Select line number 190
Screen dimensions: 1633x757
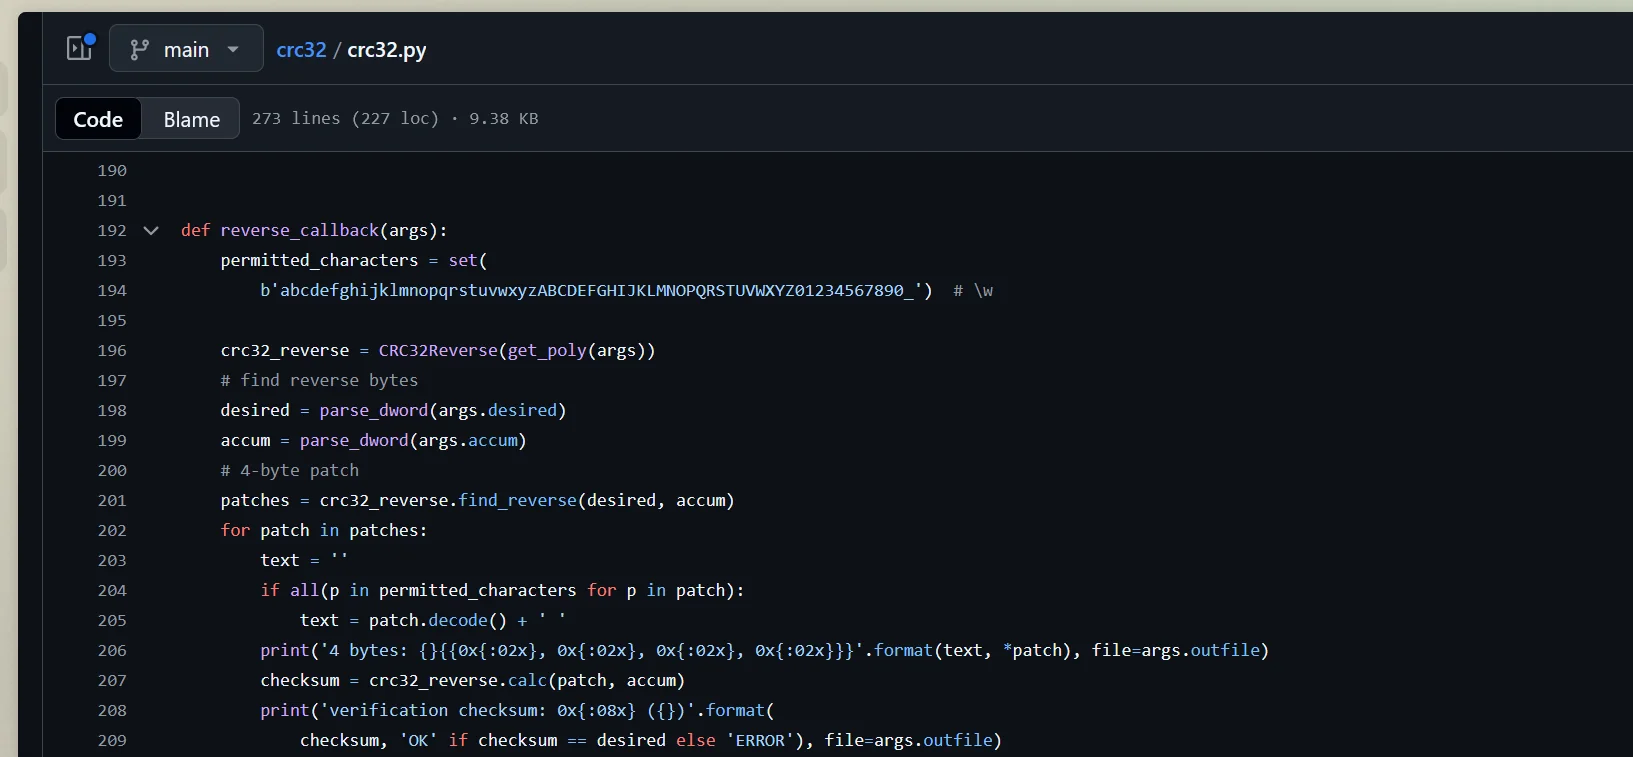pyautogui.click(x=112, y=171)
